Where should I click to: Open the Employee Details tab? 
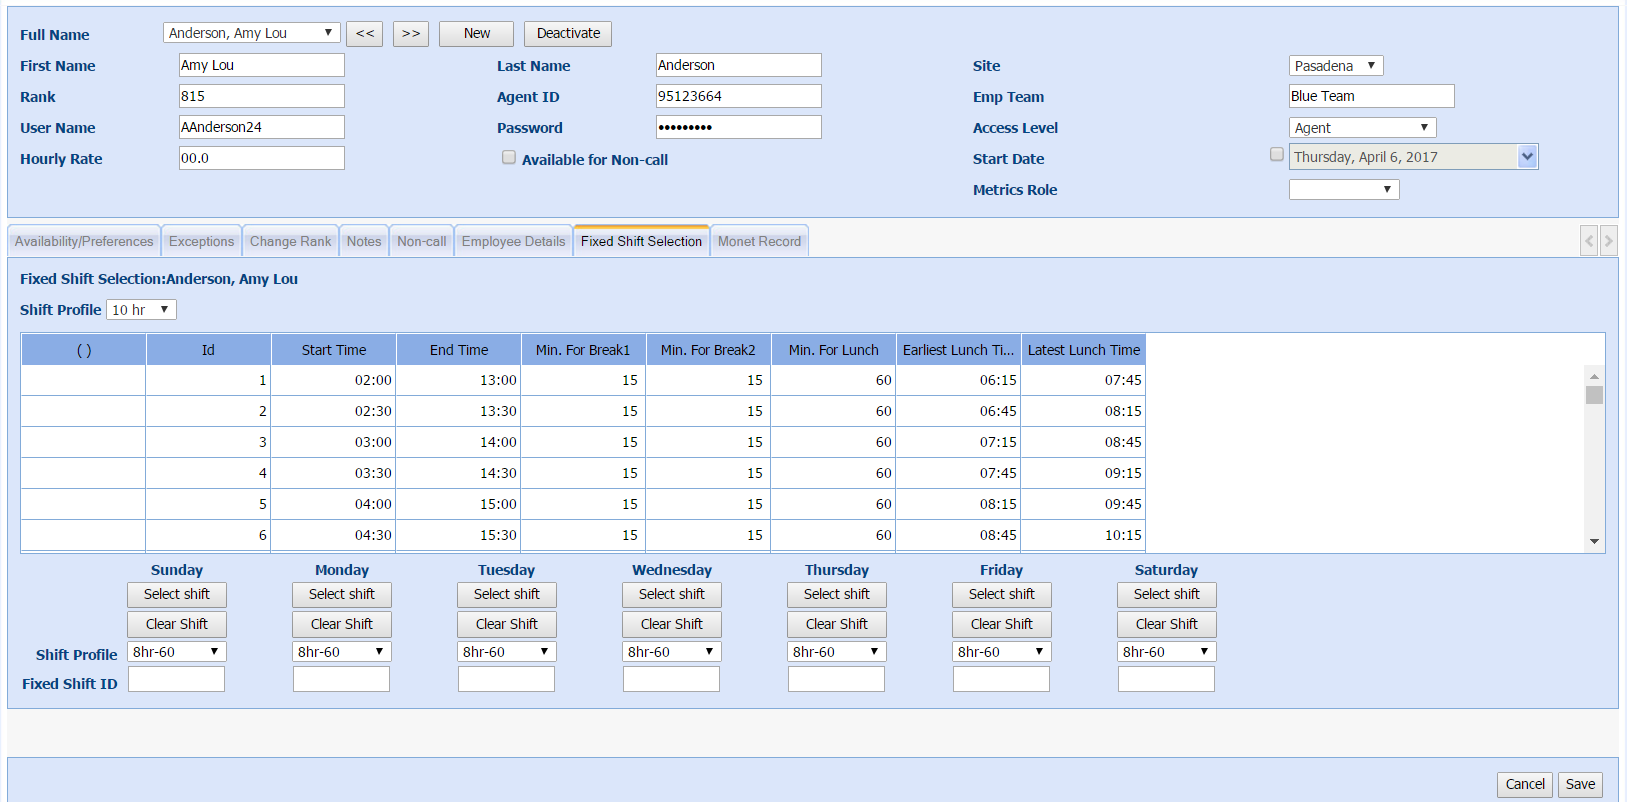click(513, 242)
